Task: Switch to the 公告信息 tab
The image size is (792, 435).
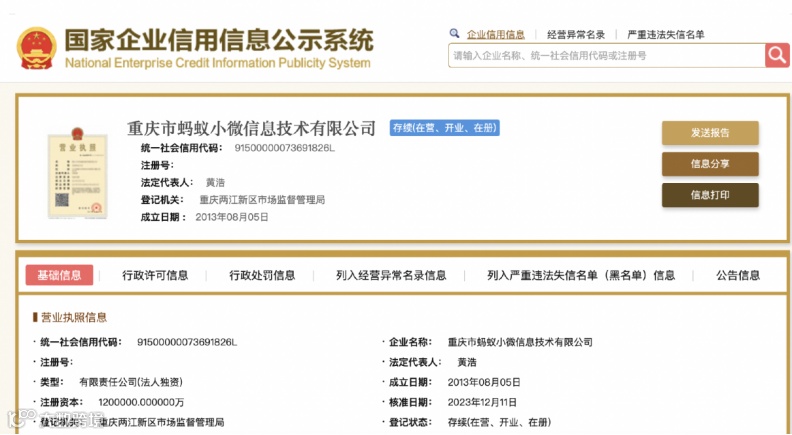Action: click(738, 275)
